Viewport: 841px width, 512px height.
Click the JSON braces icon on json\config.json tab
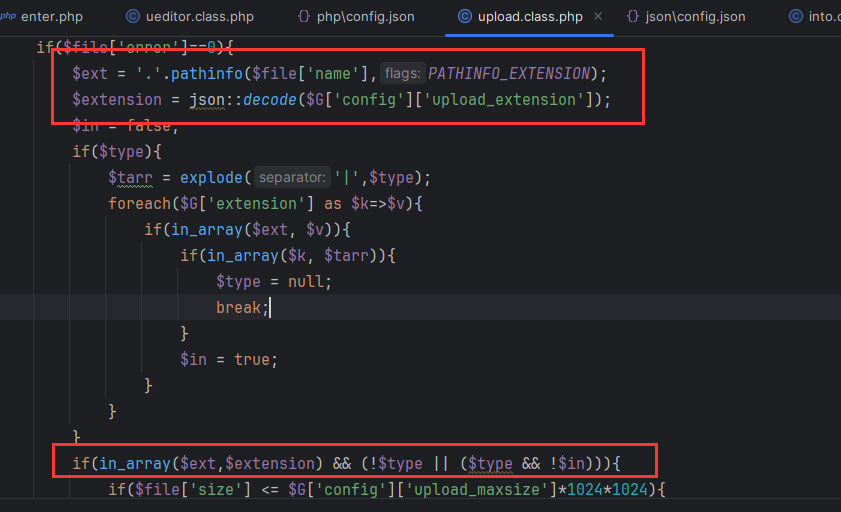point(634,17)
